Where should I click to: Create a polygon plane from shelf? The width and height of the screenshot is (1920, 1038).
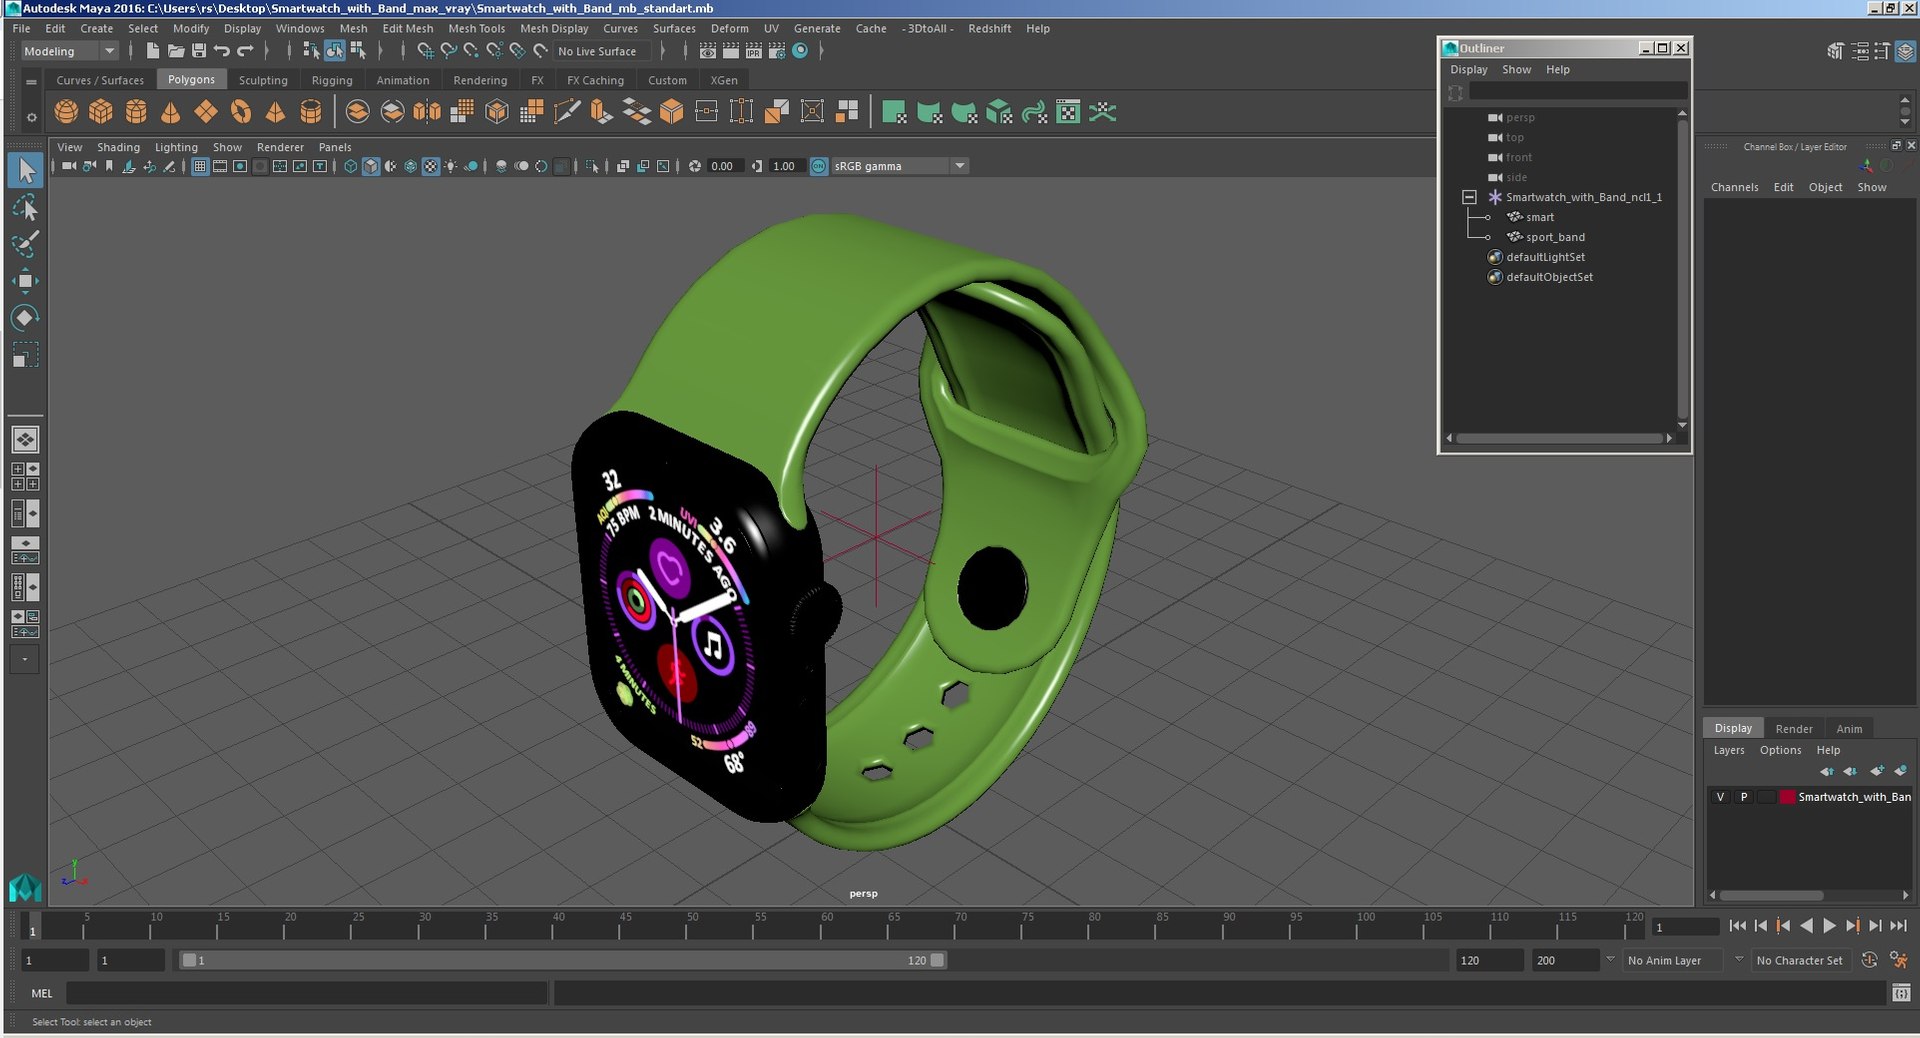206,112
